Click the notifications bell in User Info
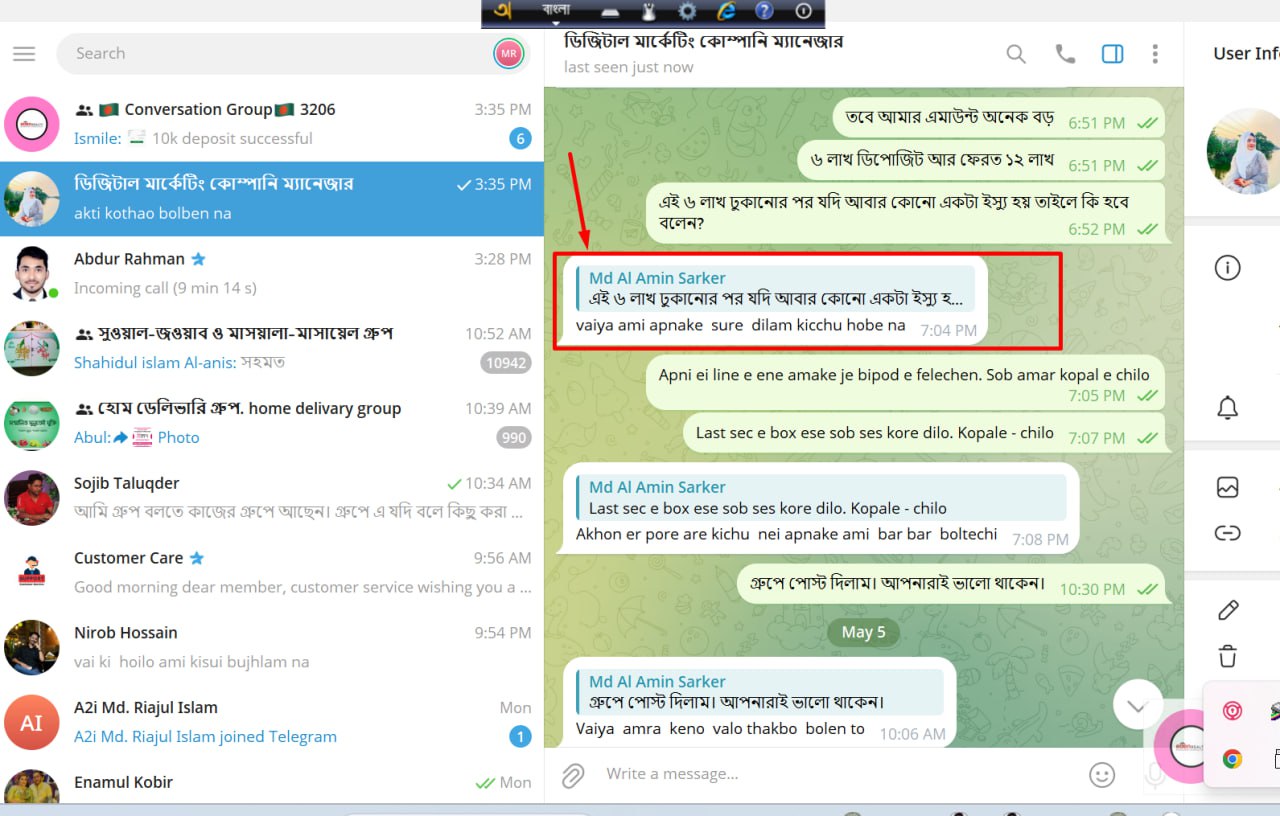Image resolution: width=1280 pixels, height=816 pixels. coord(1227,408)
